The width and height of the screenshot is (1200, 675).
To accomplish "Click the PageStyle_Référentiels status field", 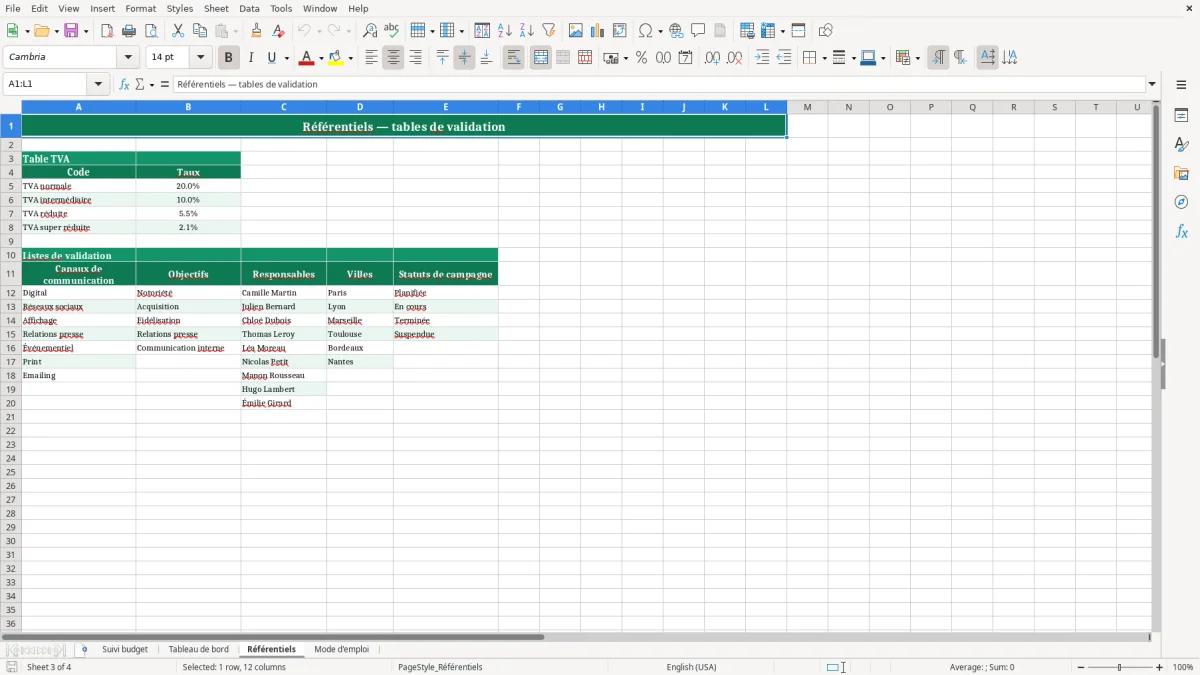I will tap(440, 667).
